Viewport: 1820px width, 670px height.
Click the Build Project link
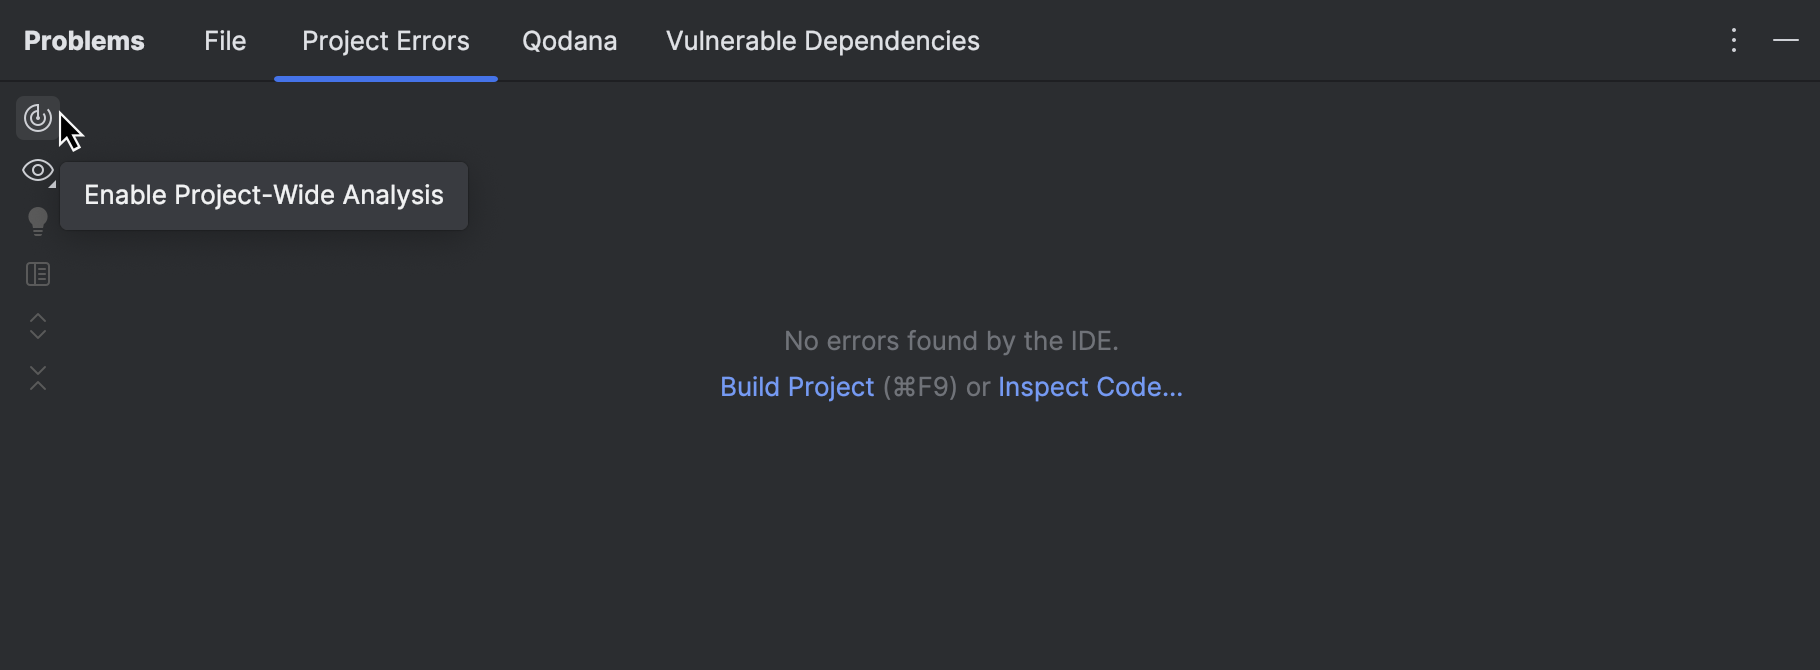pyautogui.click(x=797, y=387)
